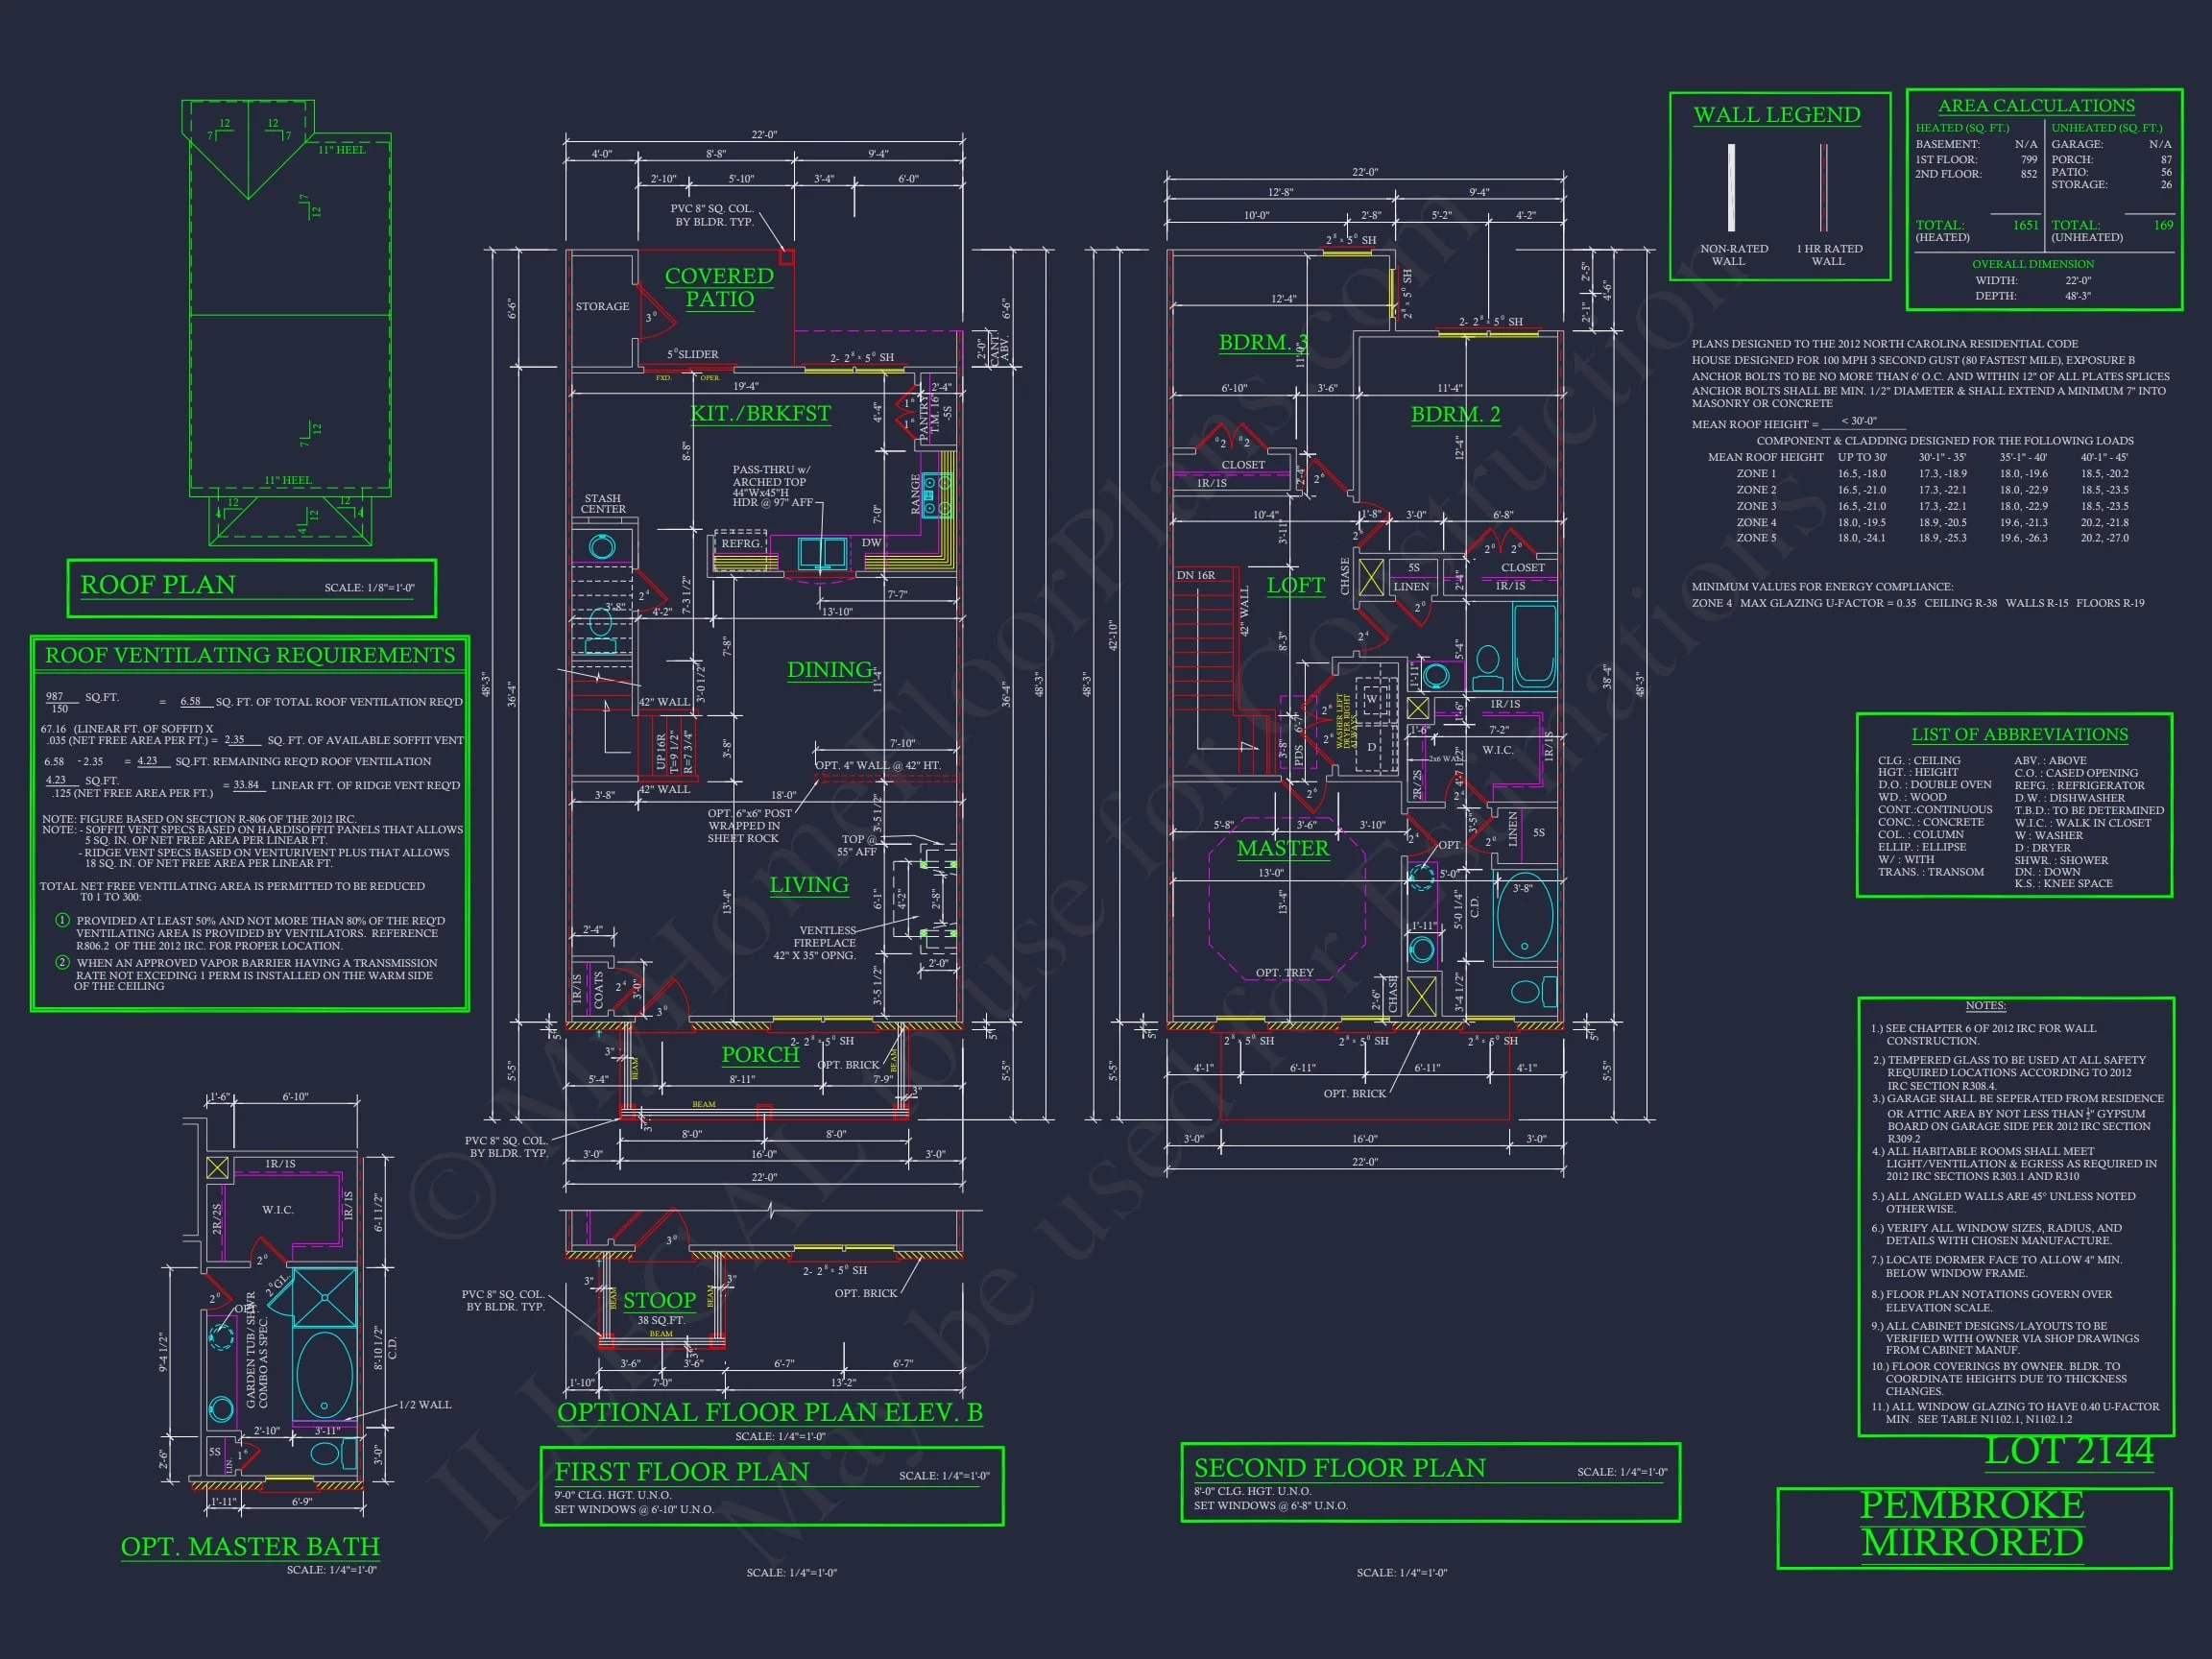Click circled number 2 in ventilating notes
The width and height of the screenshot is (2212, 1659).
click(62, 962)
